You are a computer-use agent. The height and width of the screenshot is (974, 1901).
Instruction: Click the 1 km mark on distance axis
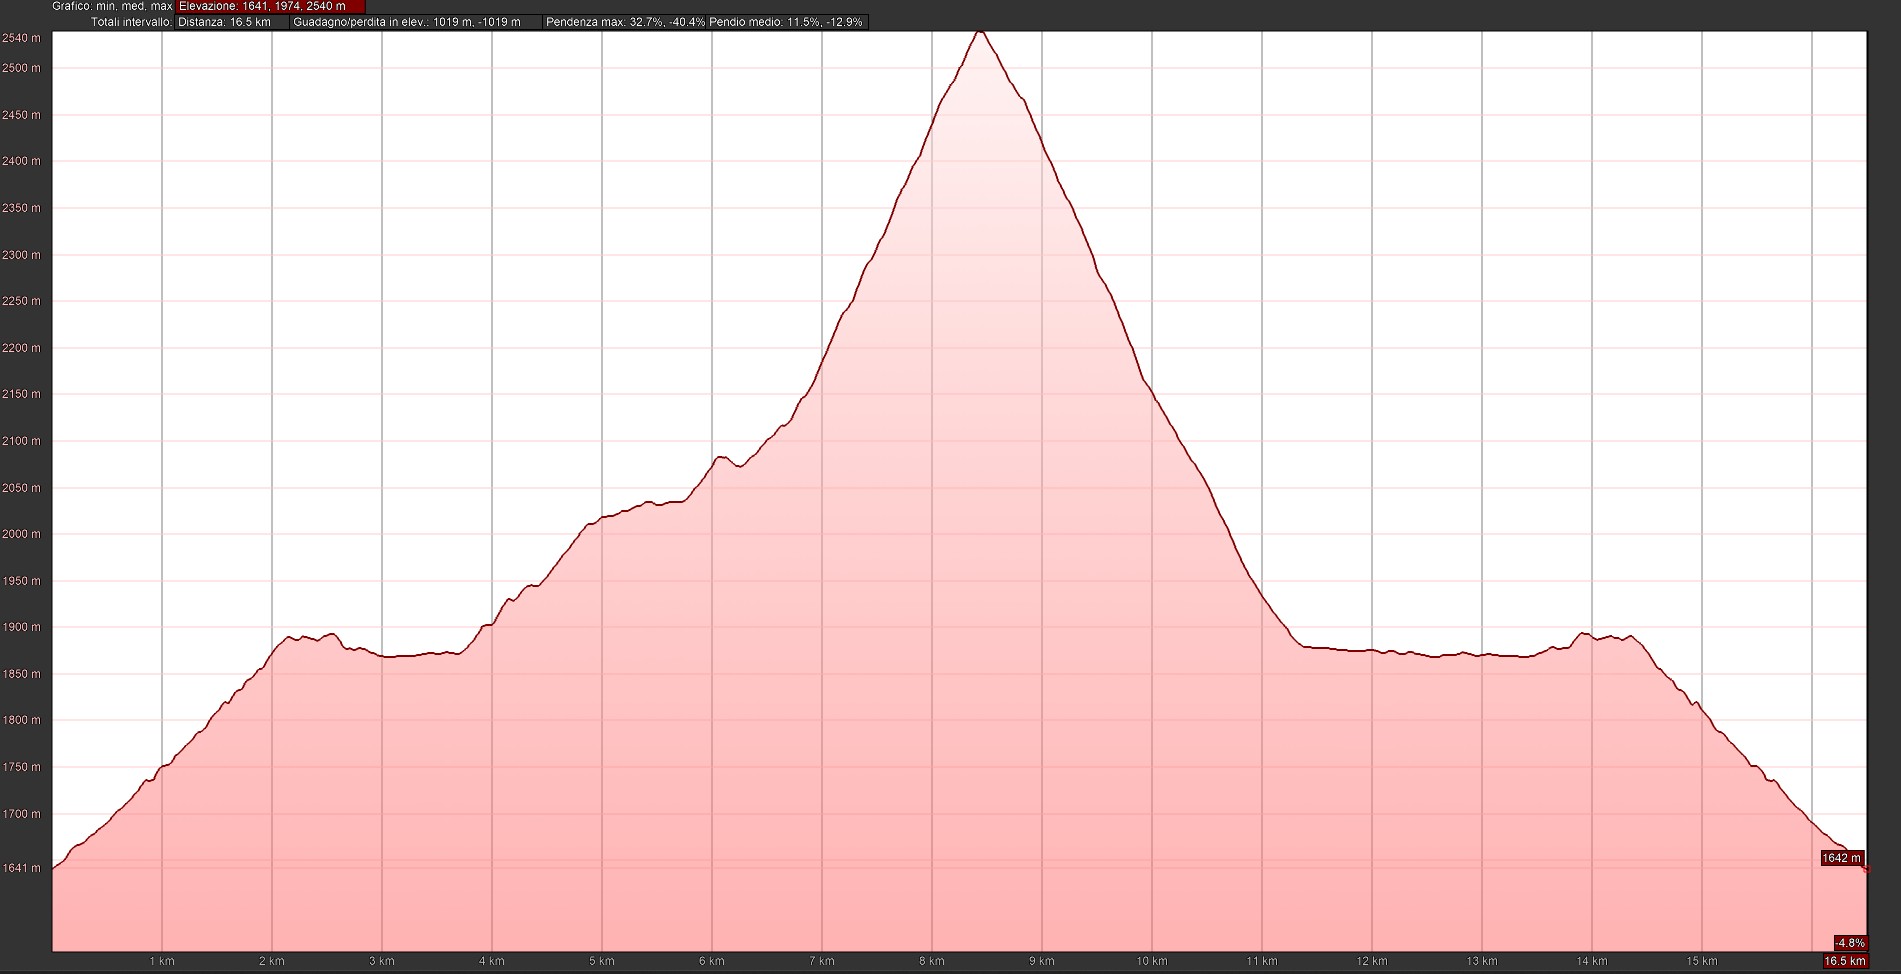pyautogui.click(x=161, y=961)
